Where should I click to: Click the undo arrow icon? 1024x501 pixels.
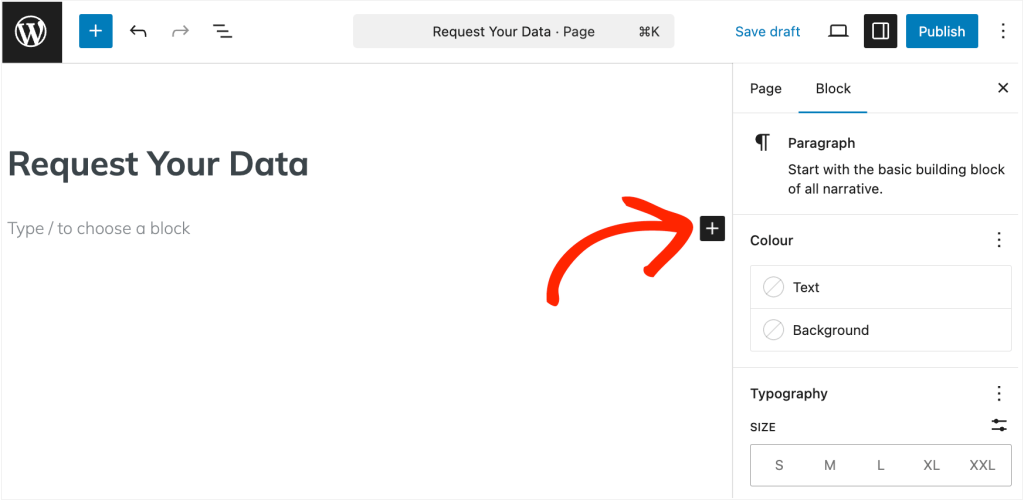pos(138,31)
